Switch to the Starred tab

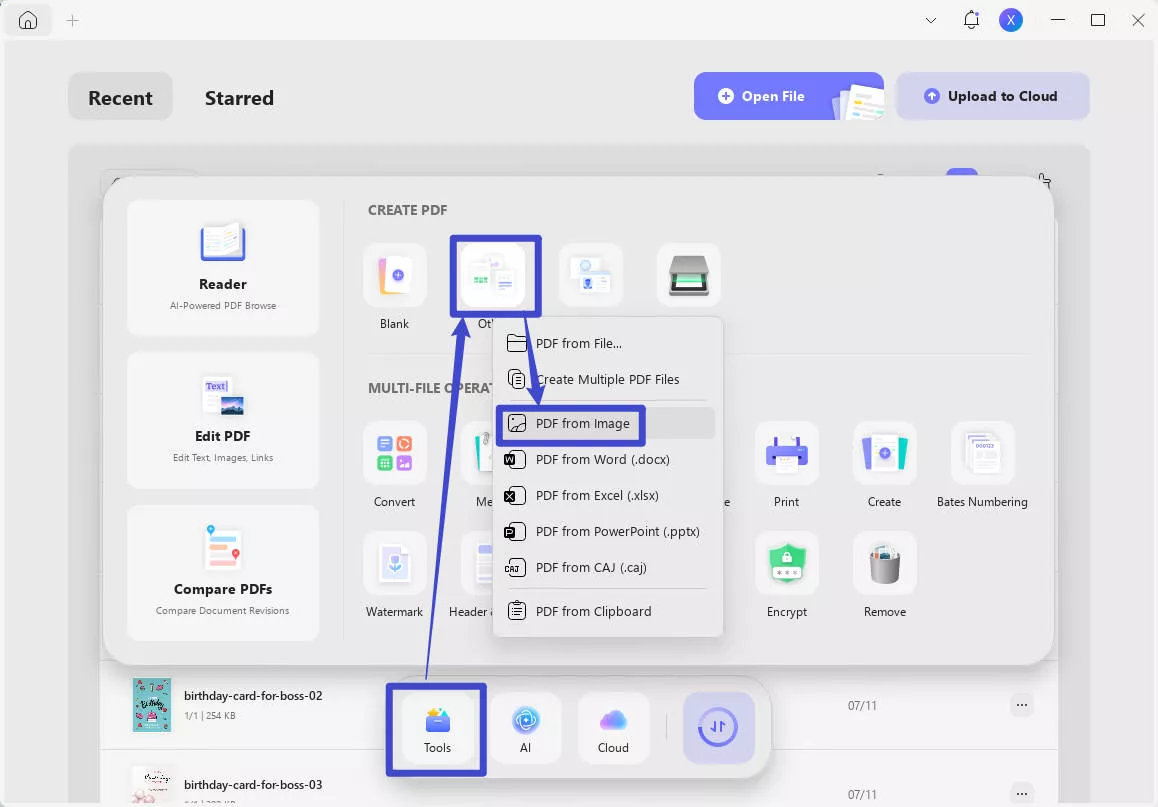coord(239,98)
